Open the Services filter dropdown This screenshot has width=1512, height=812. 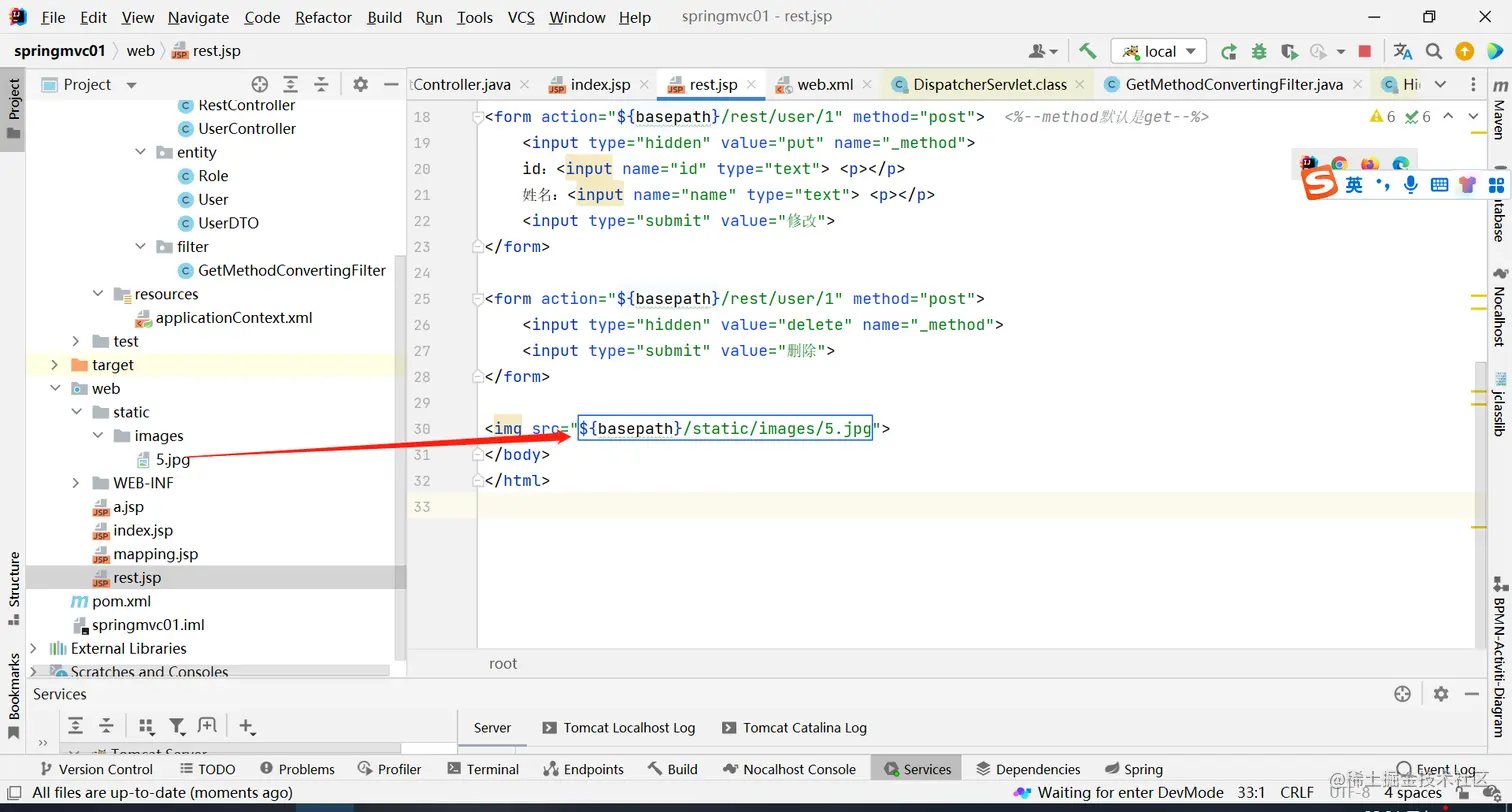pyautogui.click(x=177, y=726)
